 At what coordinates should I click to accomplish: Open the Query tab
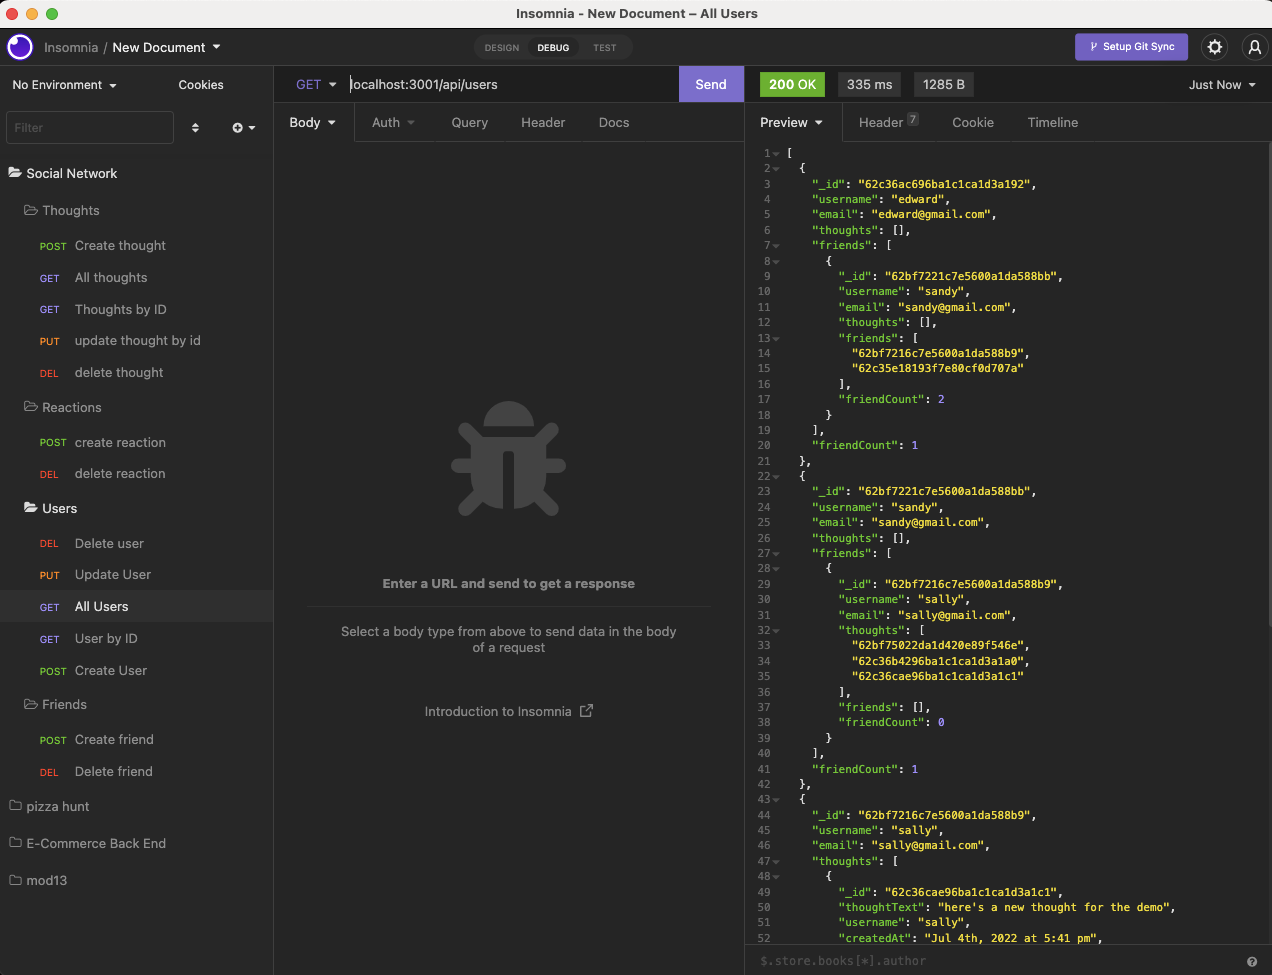[x=469, y=123]
